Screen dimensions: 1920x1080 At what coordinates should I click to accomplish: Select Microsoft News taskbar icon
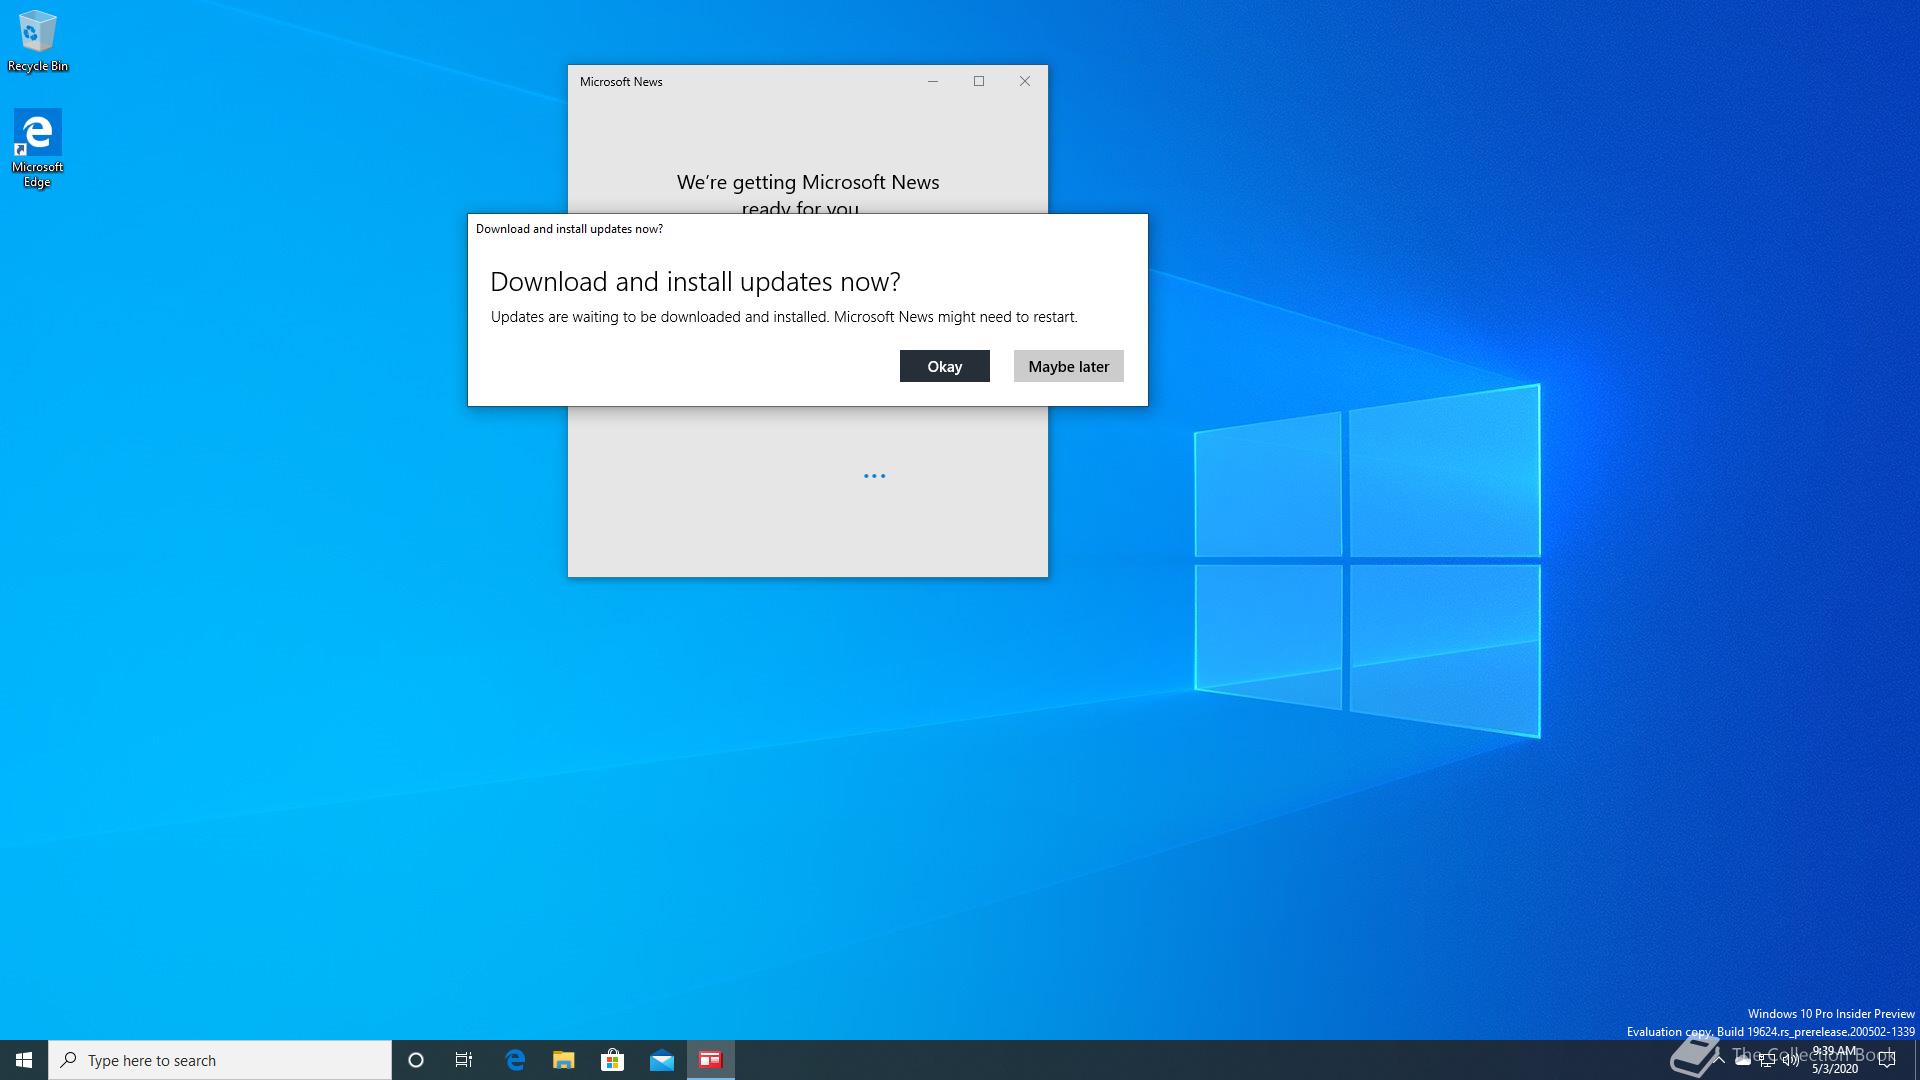[x=711, y=1060]
